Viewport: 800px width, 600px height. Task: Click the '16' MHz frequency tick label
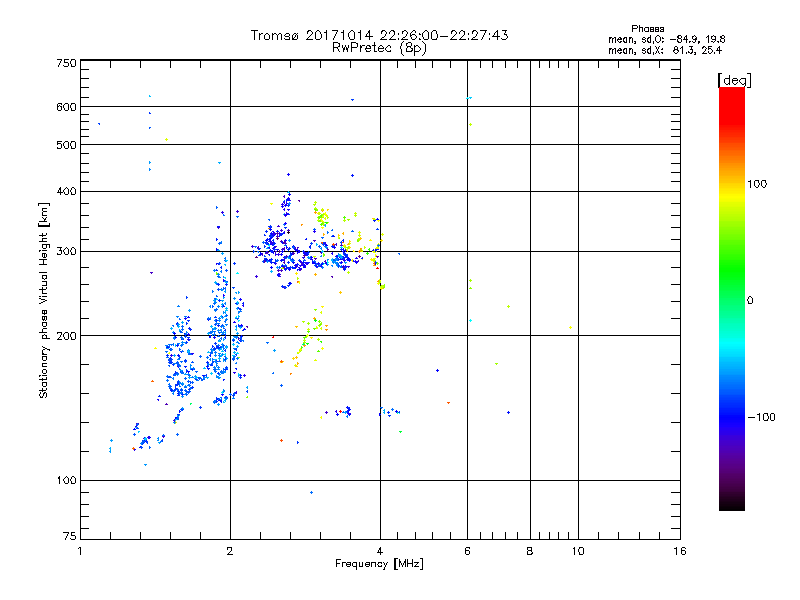click(680, 551)
